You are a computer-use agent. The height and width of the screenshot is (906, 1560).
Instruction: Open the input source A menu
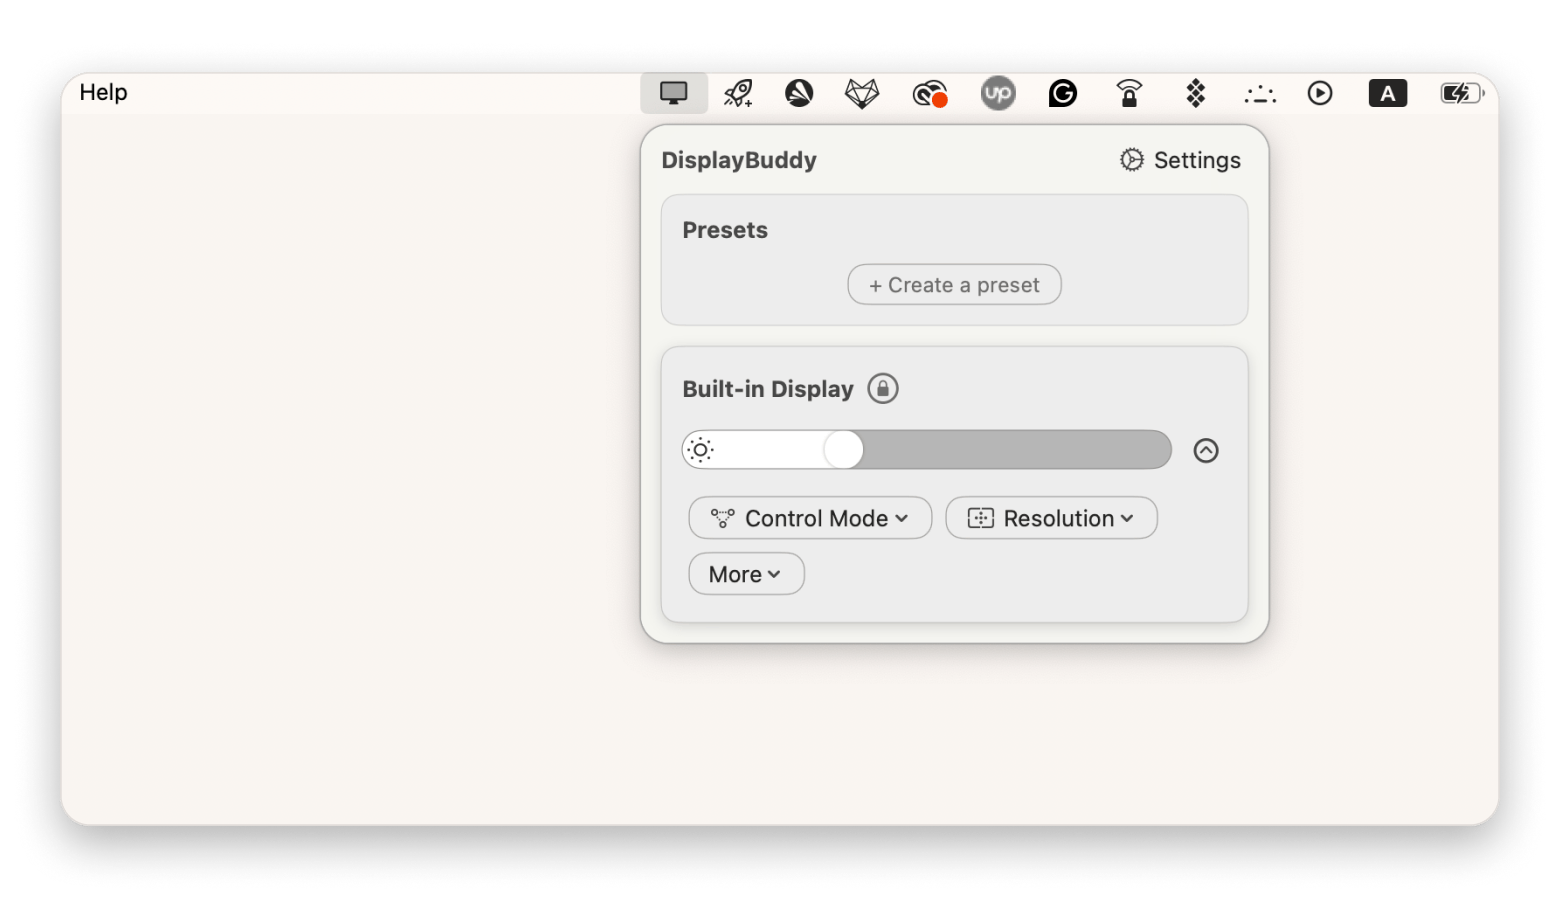[x=1387, y=93]
